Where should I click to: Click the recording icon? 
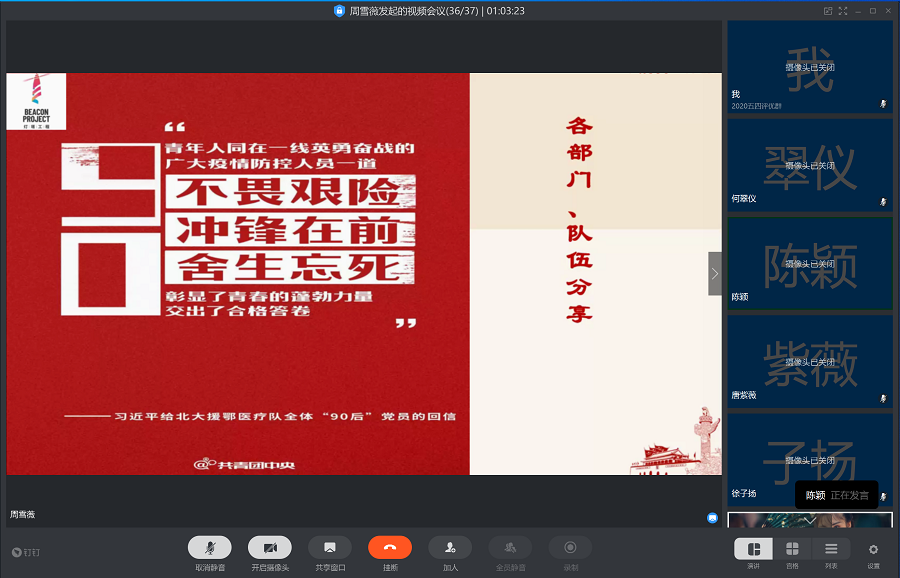pos(569,548)
